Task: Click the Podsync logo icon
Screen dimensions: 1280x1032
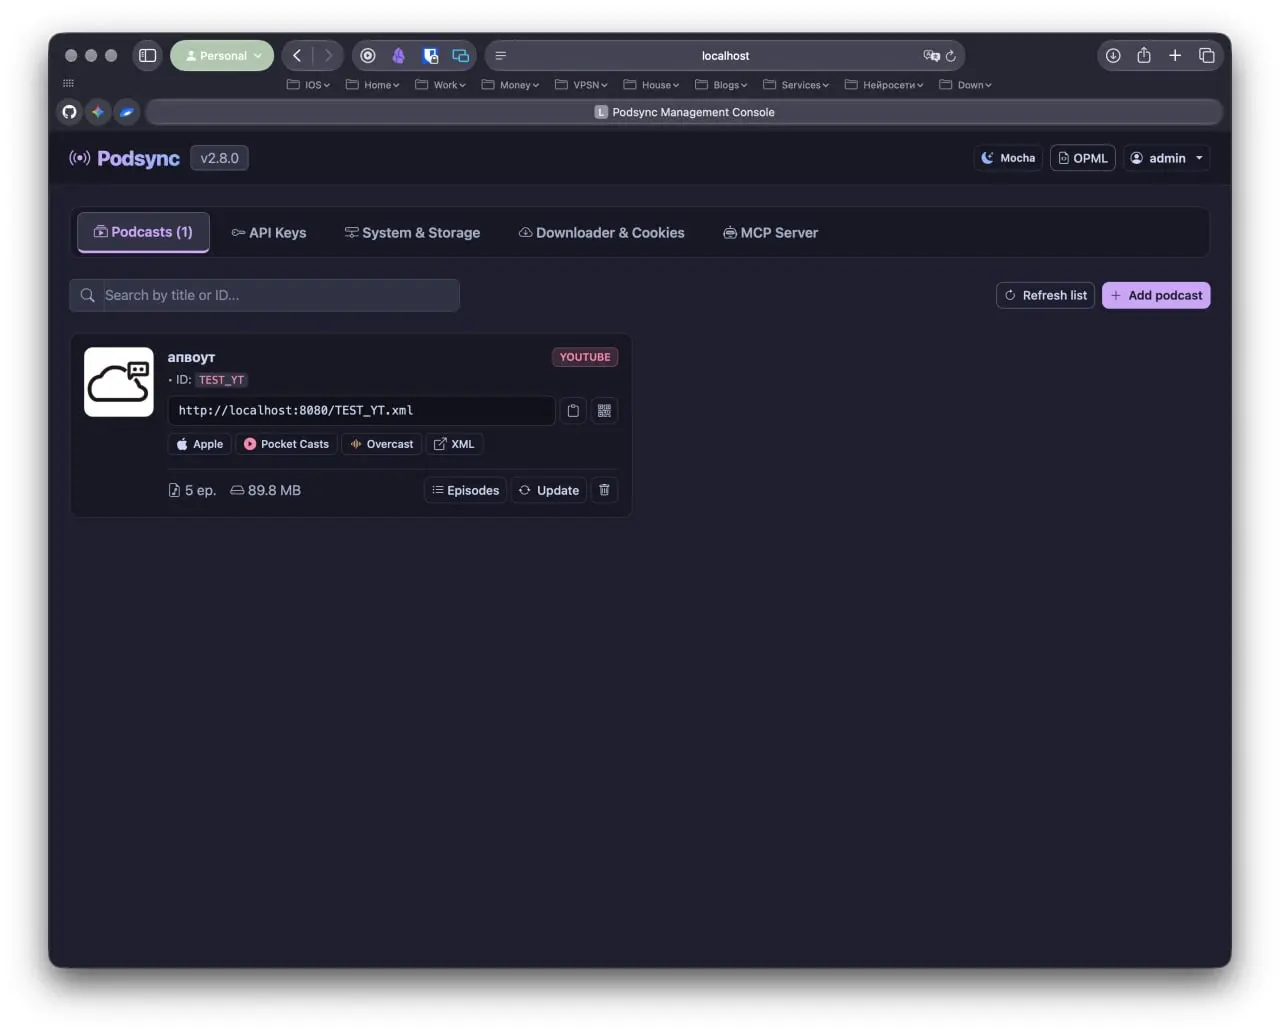Action: [x=80, y=158]
